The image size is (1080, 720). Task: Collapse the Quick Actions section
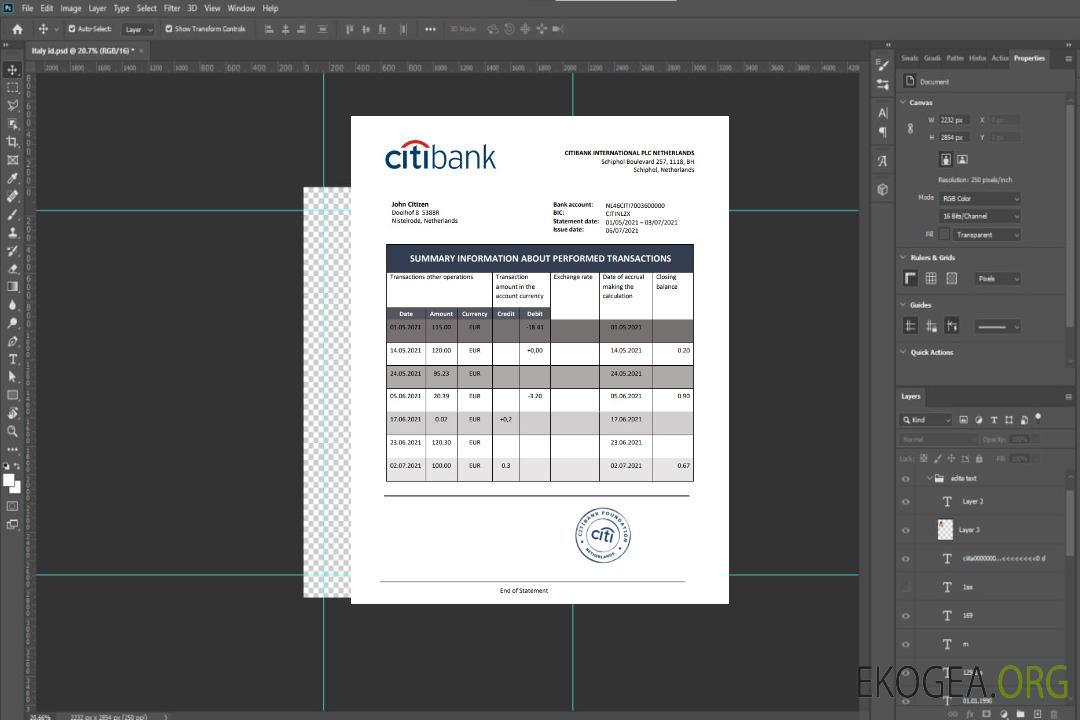pos(903,352)
